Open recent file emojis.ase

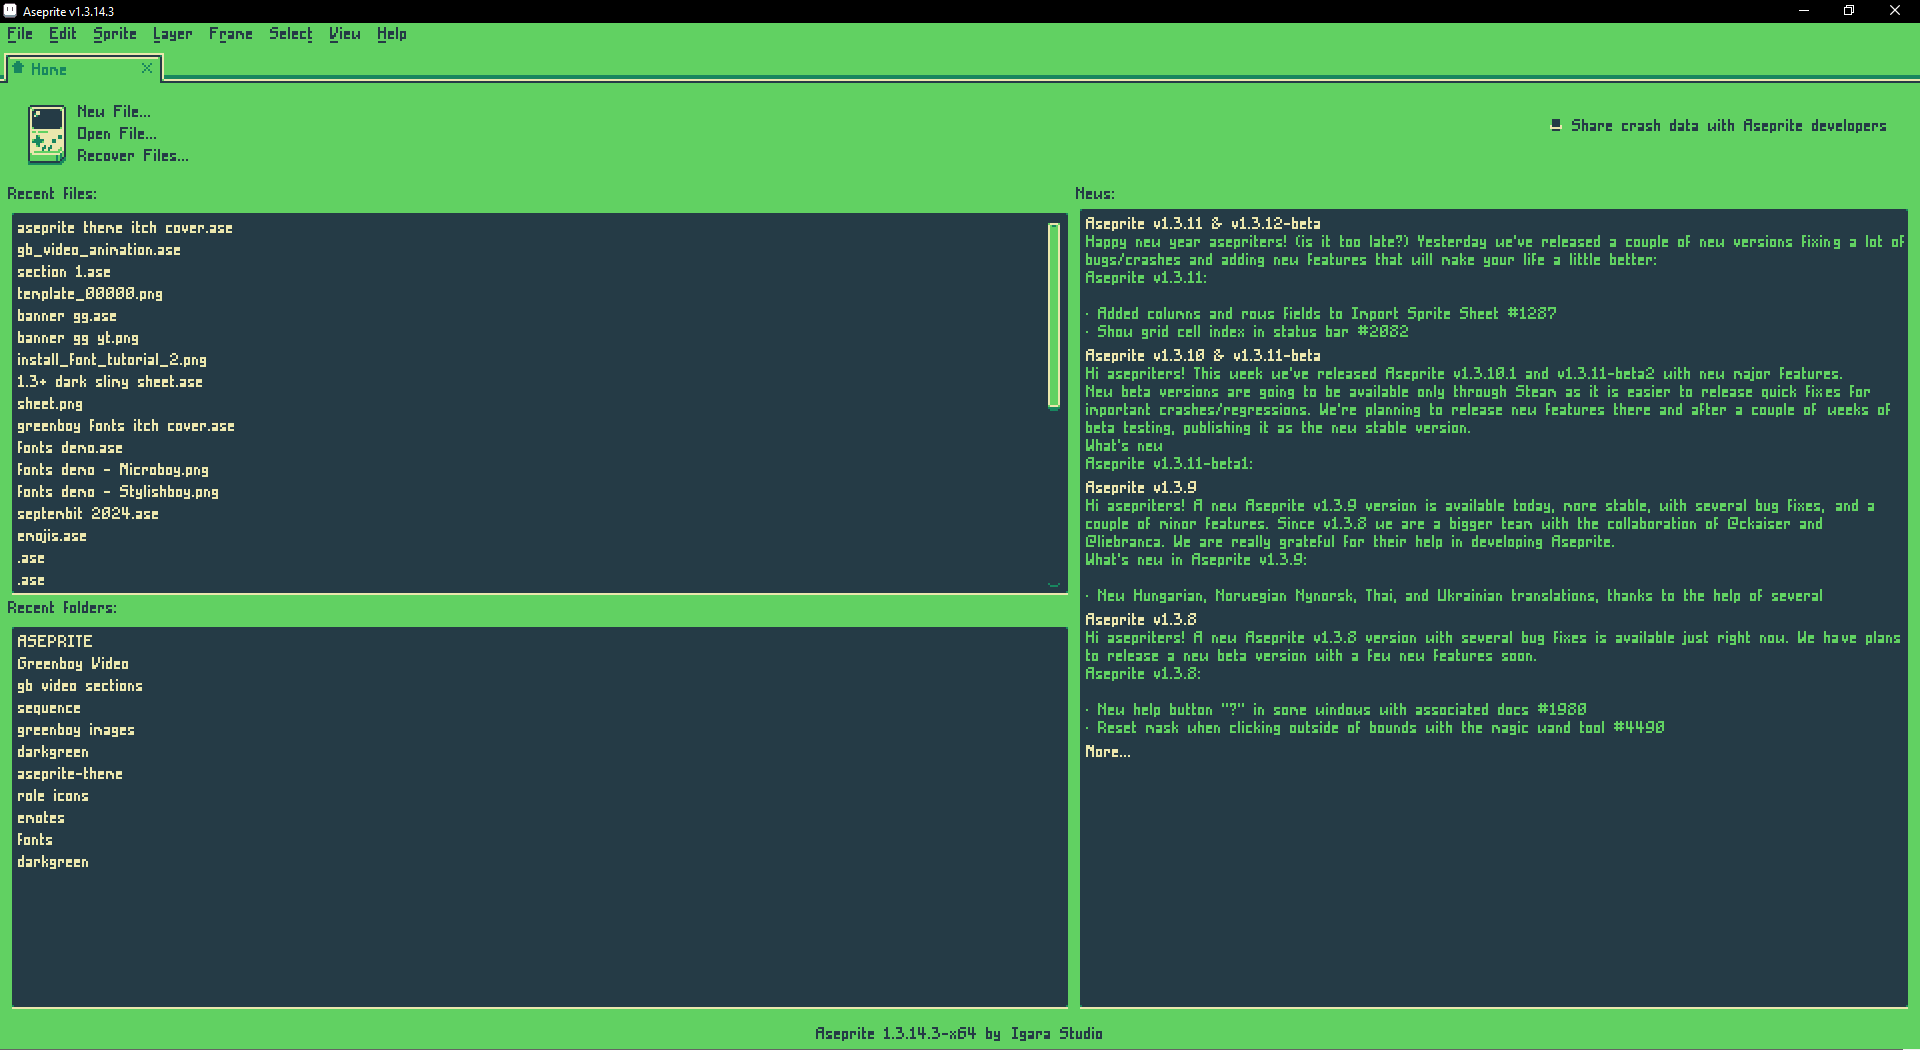[x=52, y=536]
